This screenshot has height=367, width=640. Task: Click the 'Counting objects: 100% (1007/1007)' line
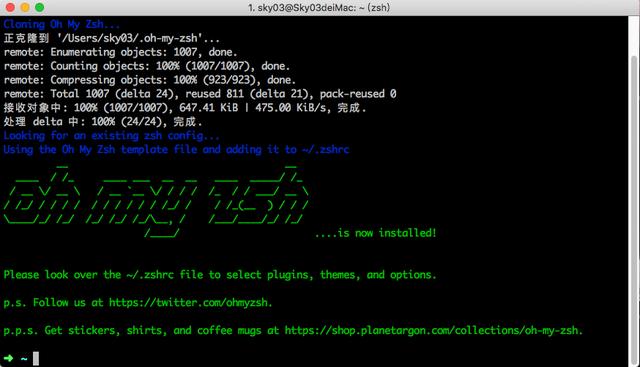[x=147, y=66]
